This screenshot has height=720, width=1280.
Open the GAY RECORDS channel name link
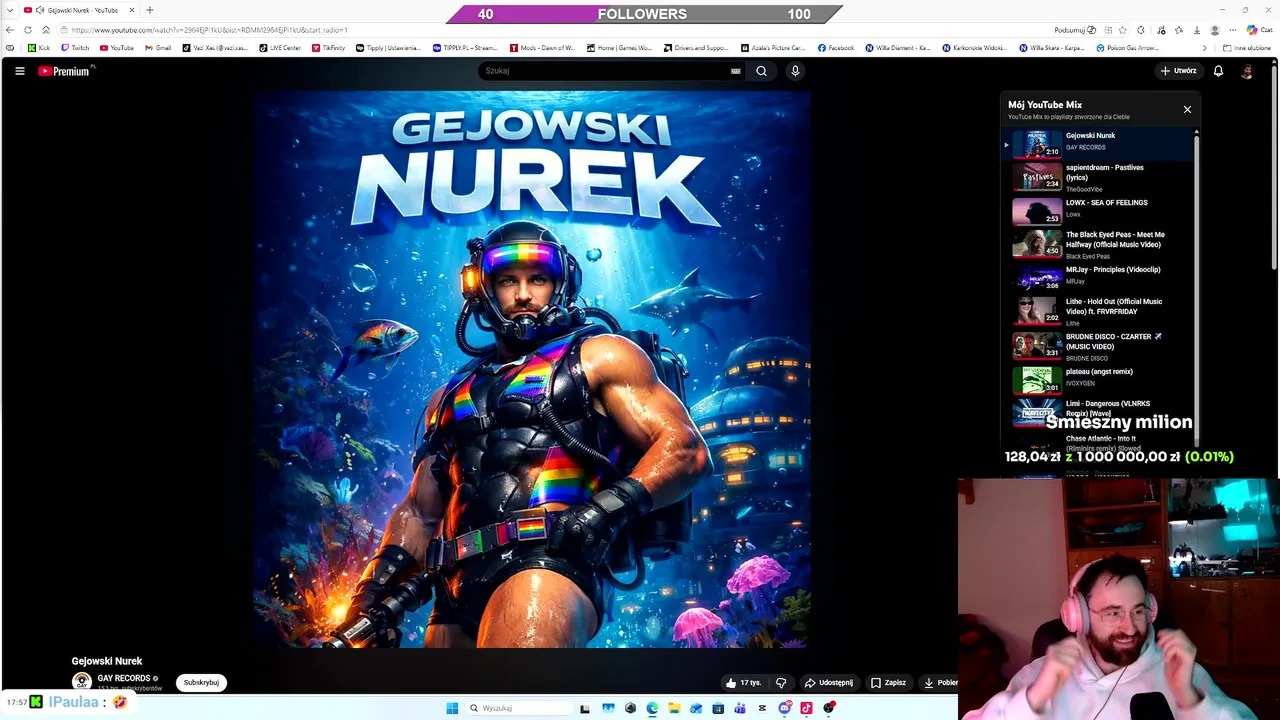124,678
